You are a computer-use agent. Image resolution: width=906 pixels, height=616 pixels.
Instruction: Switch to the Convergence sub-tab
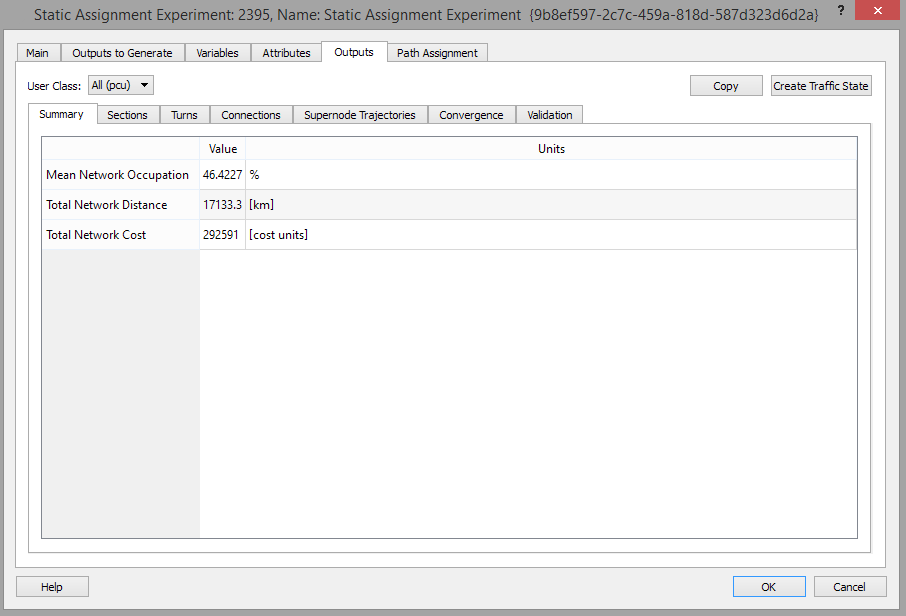pyautogui.click(x=471, y=114)
